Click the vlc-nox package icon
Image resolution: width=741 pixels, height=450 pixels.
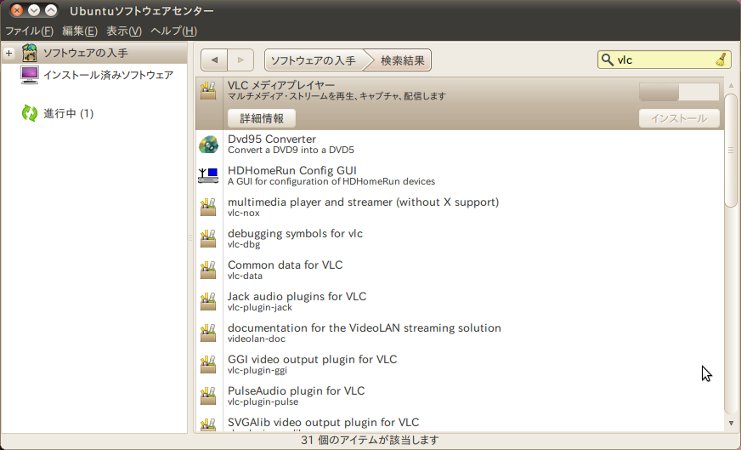click(x=208, y=207)
